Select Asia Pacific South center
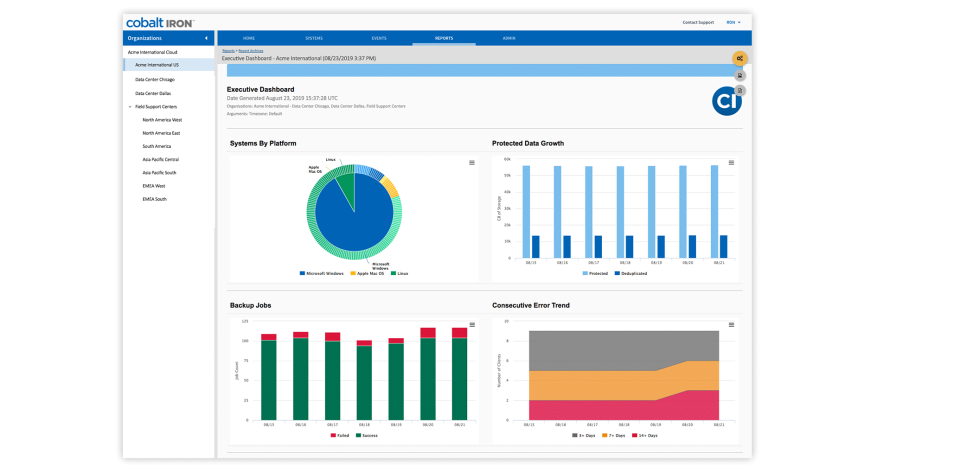 (x=159, y=173)
